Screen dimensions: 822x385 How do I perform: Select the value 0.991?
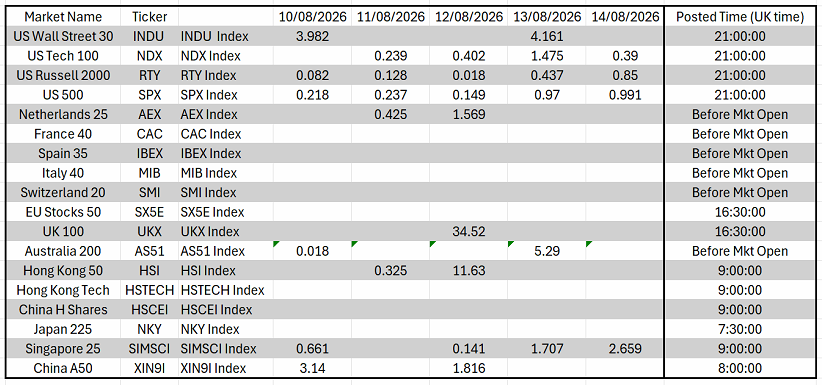(625, 95)
